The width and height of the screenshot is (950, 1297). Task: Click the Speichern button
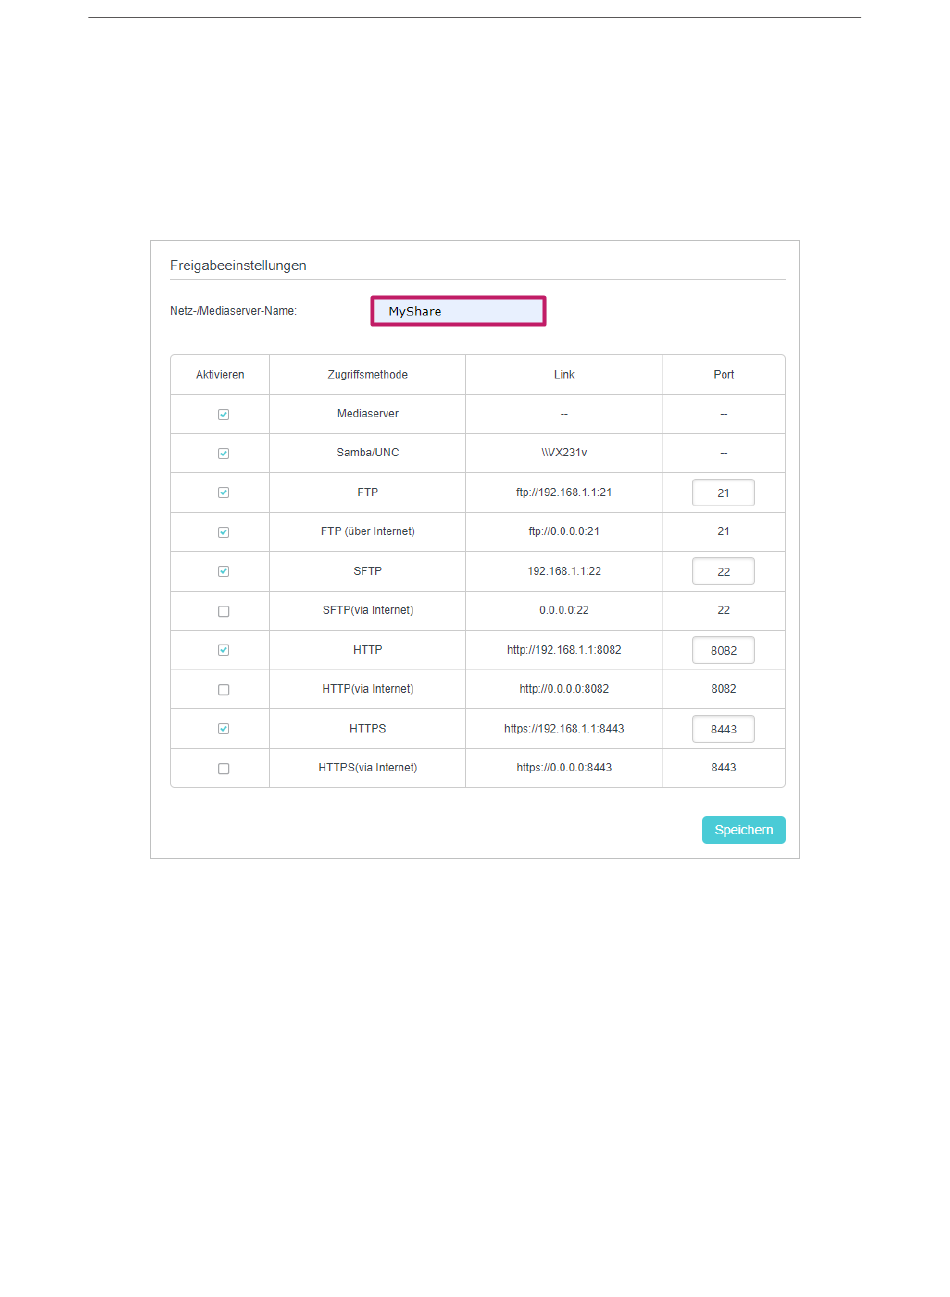pos(743,830)
